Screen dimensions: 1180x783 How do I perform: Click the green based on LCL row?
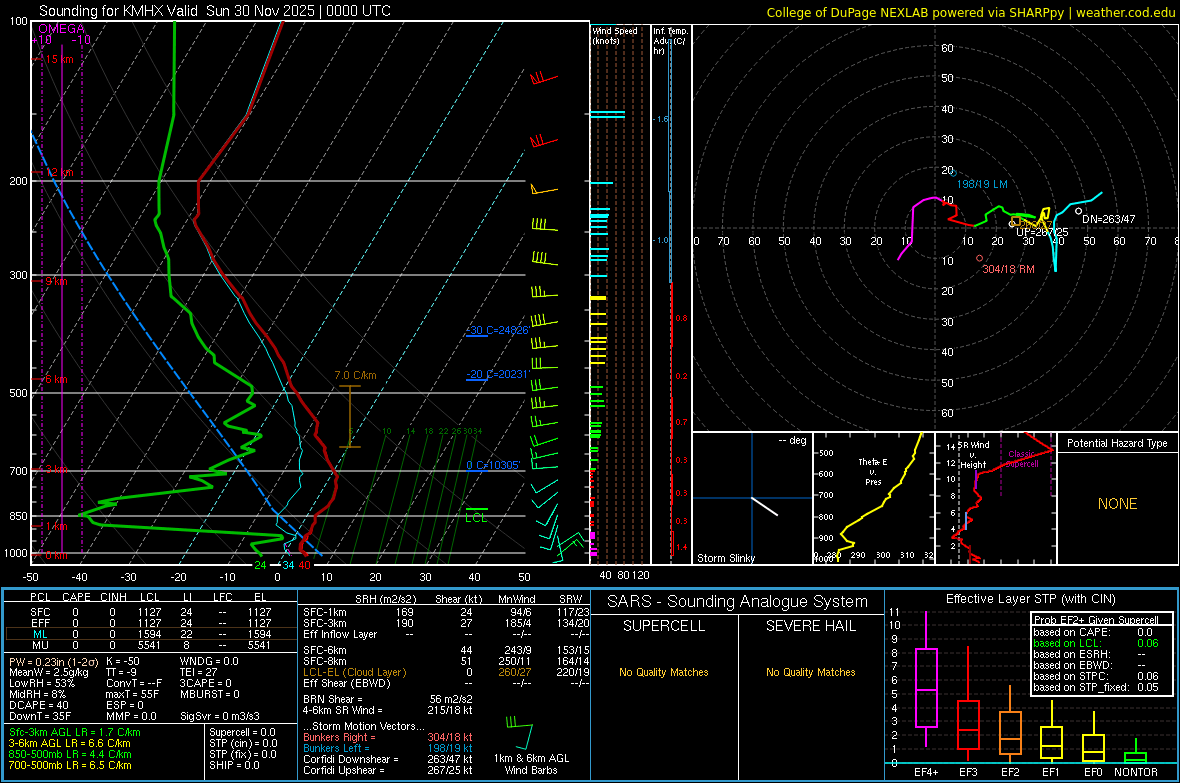[x=1096, y=643]
